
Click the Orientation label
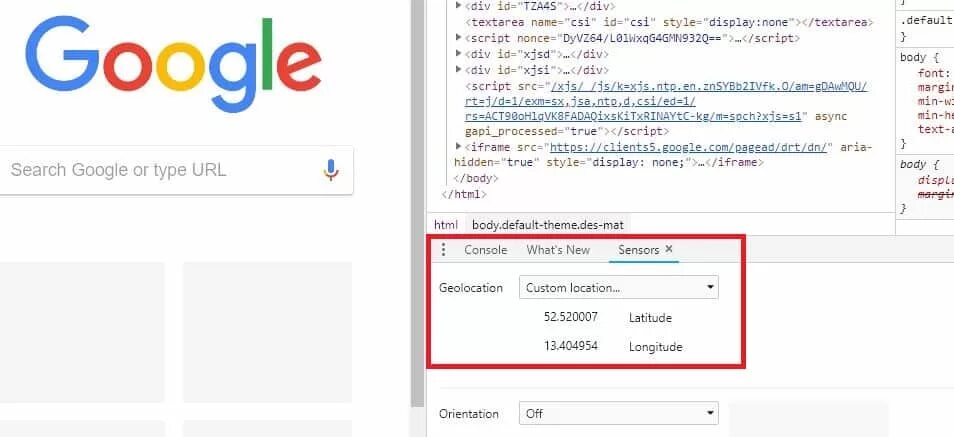pyautogui.click(x=468, y=414)
